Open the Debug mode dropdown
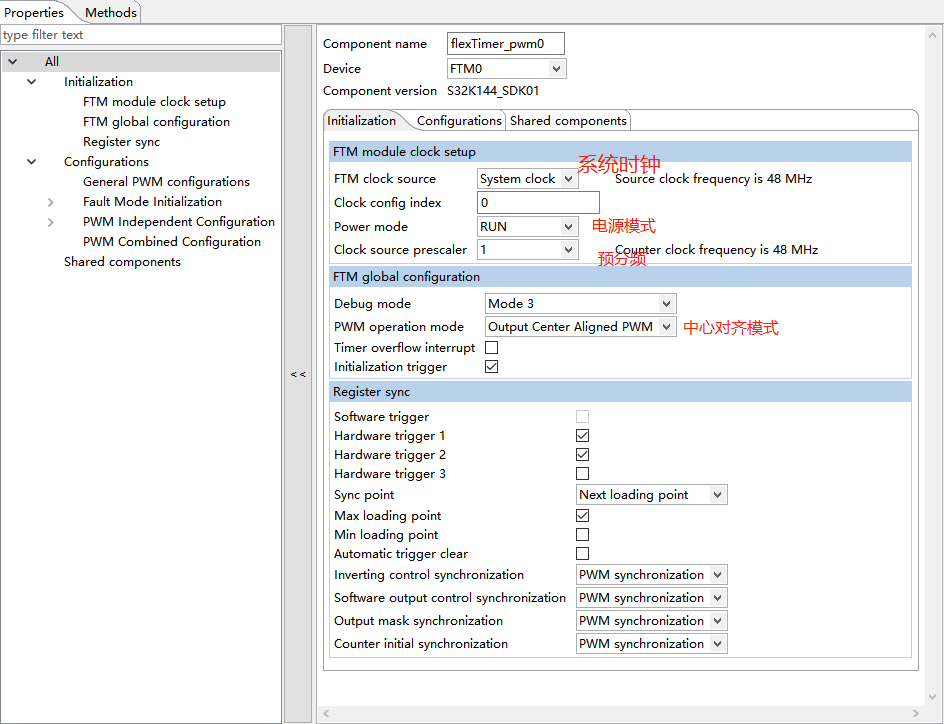 [x=580, y=303]
